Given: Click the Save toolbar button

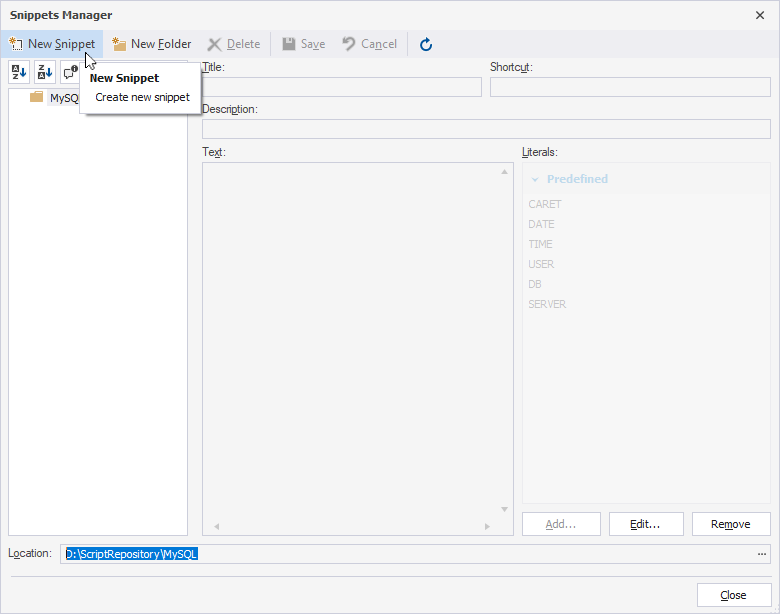Looking at the screenshot, I should tap(303, 44).
